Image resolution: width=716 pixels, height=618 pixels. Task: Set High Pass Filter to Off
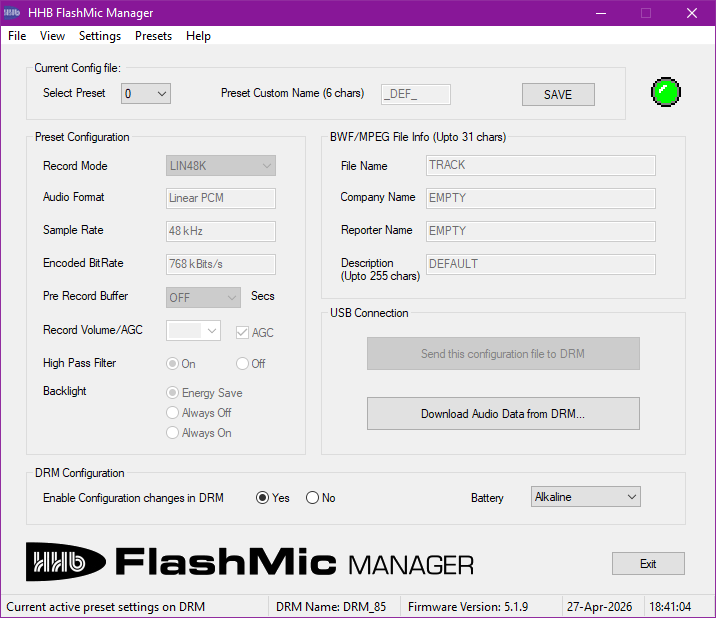pyautogui.click(x=242, y=364)
